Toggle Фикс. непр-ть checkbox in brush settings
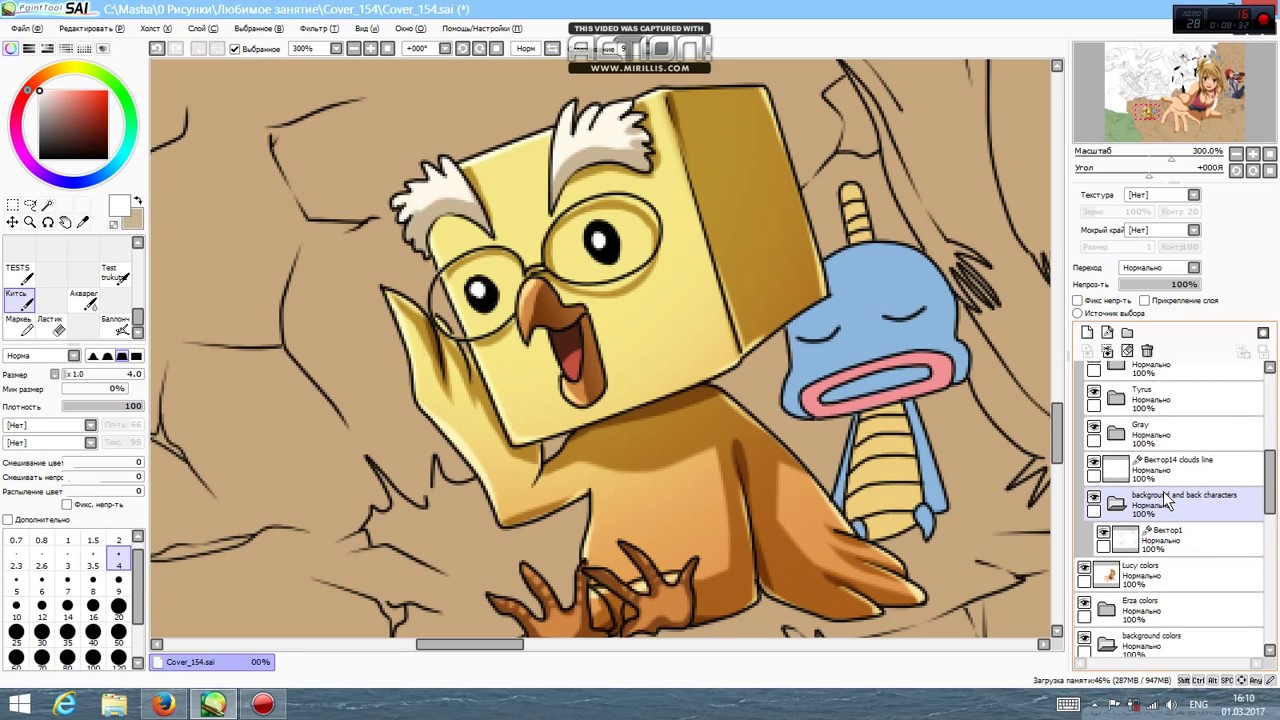The width and height of the screenshot is (1280, 720). point(67,505)
